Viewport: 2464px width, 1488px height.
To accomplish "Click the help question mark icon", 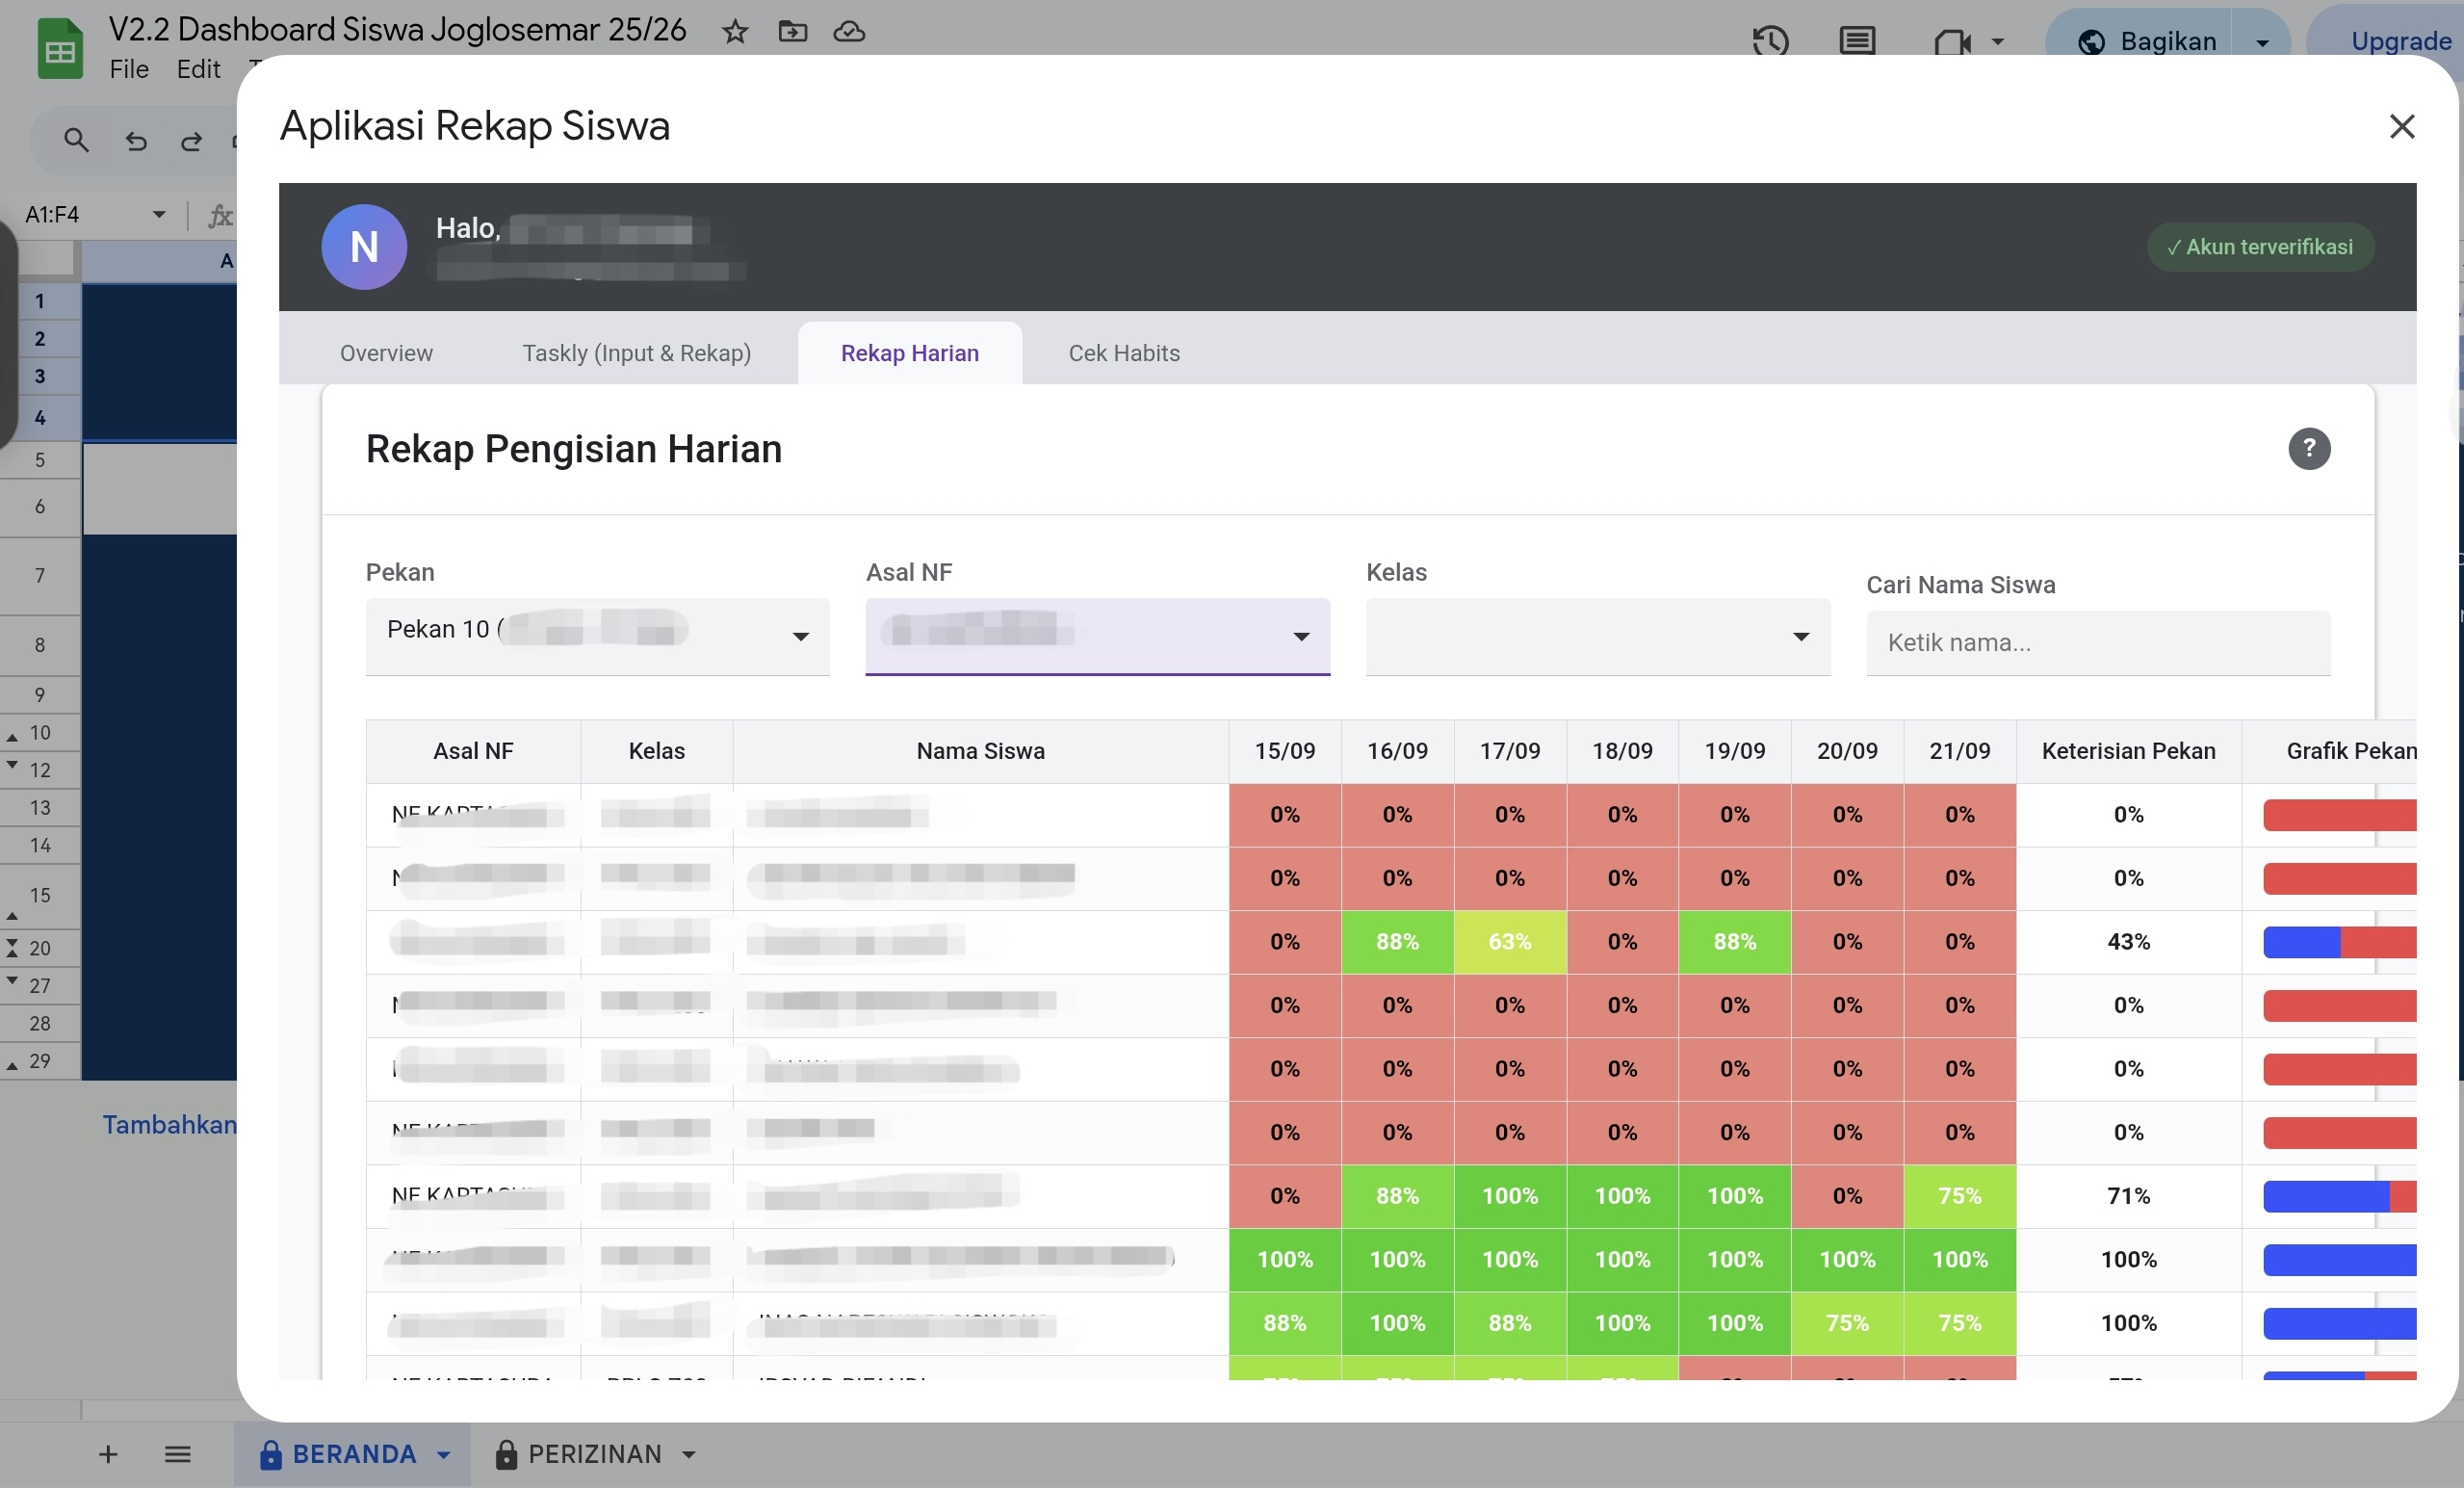I will click(2309, 448).
